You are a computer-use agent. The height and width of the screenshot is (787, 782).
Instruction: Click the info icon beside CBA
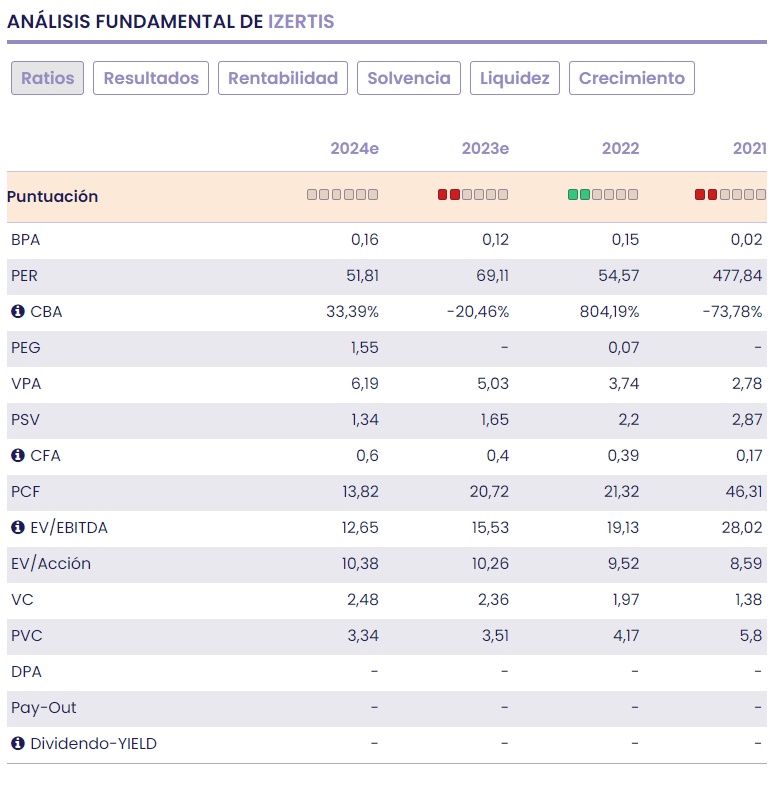click(x=17, y=312)
